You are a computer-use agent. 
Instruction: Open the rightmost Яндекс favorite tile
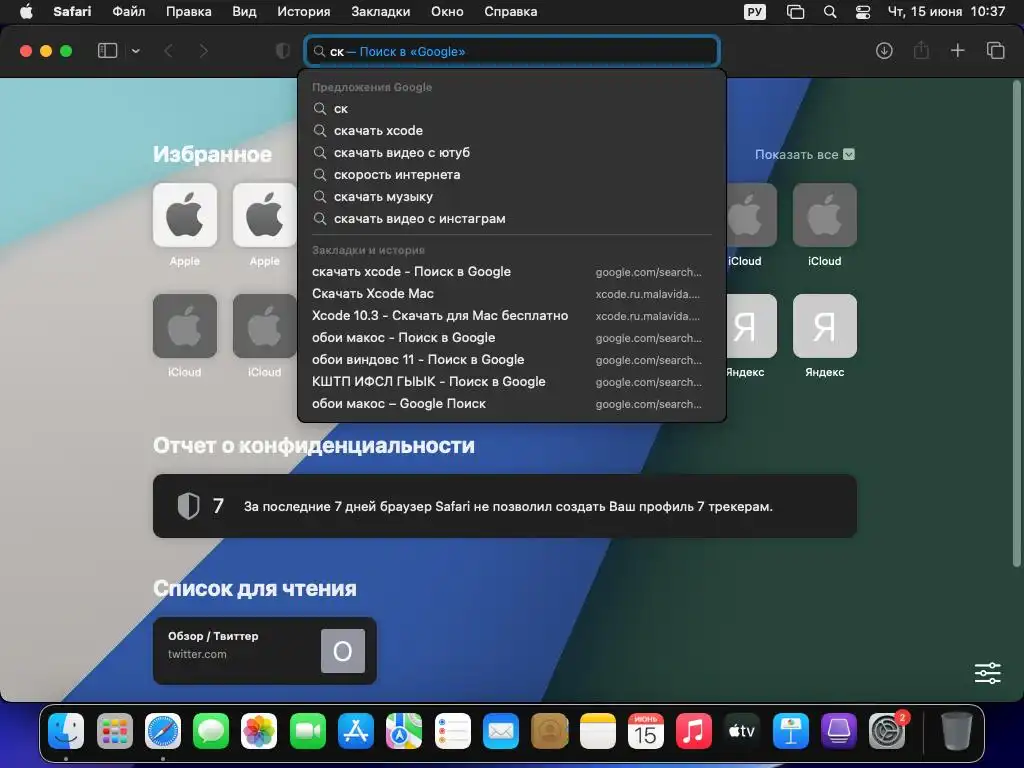825,326
